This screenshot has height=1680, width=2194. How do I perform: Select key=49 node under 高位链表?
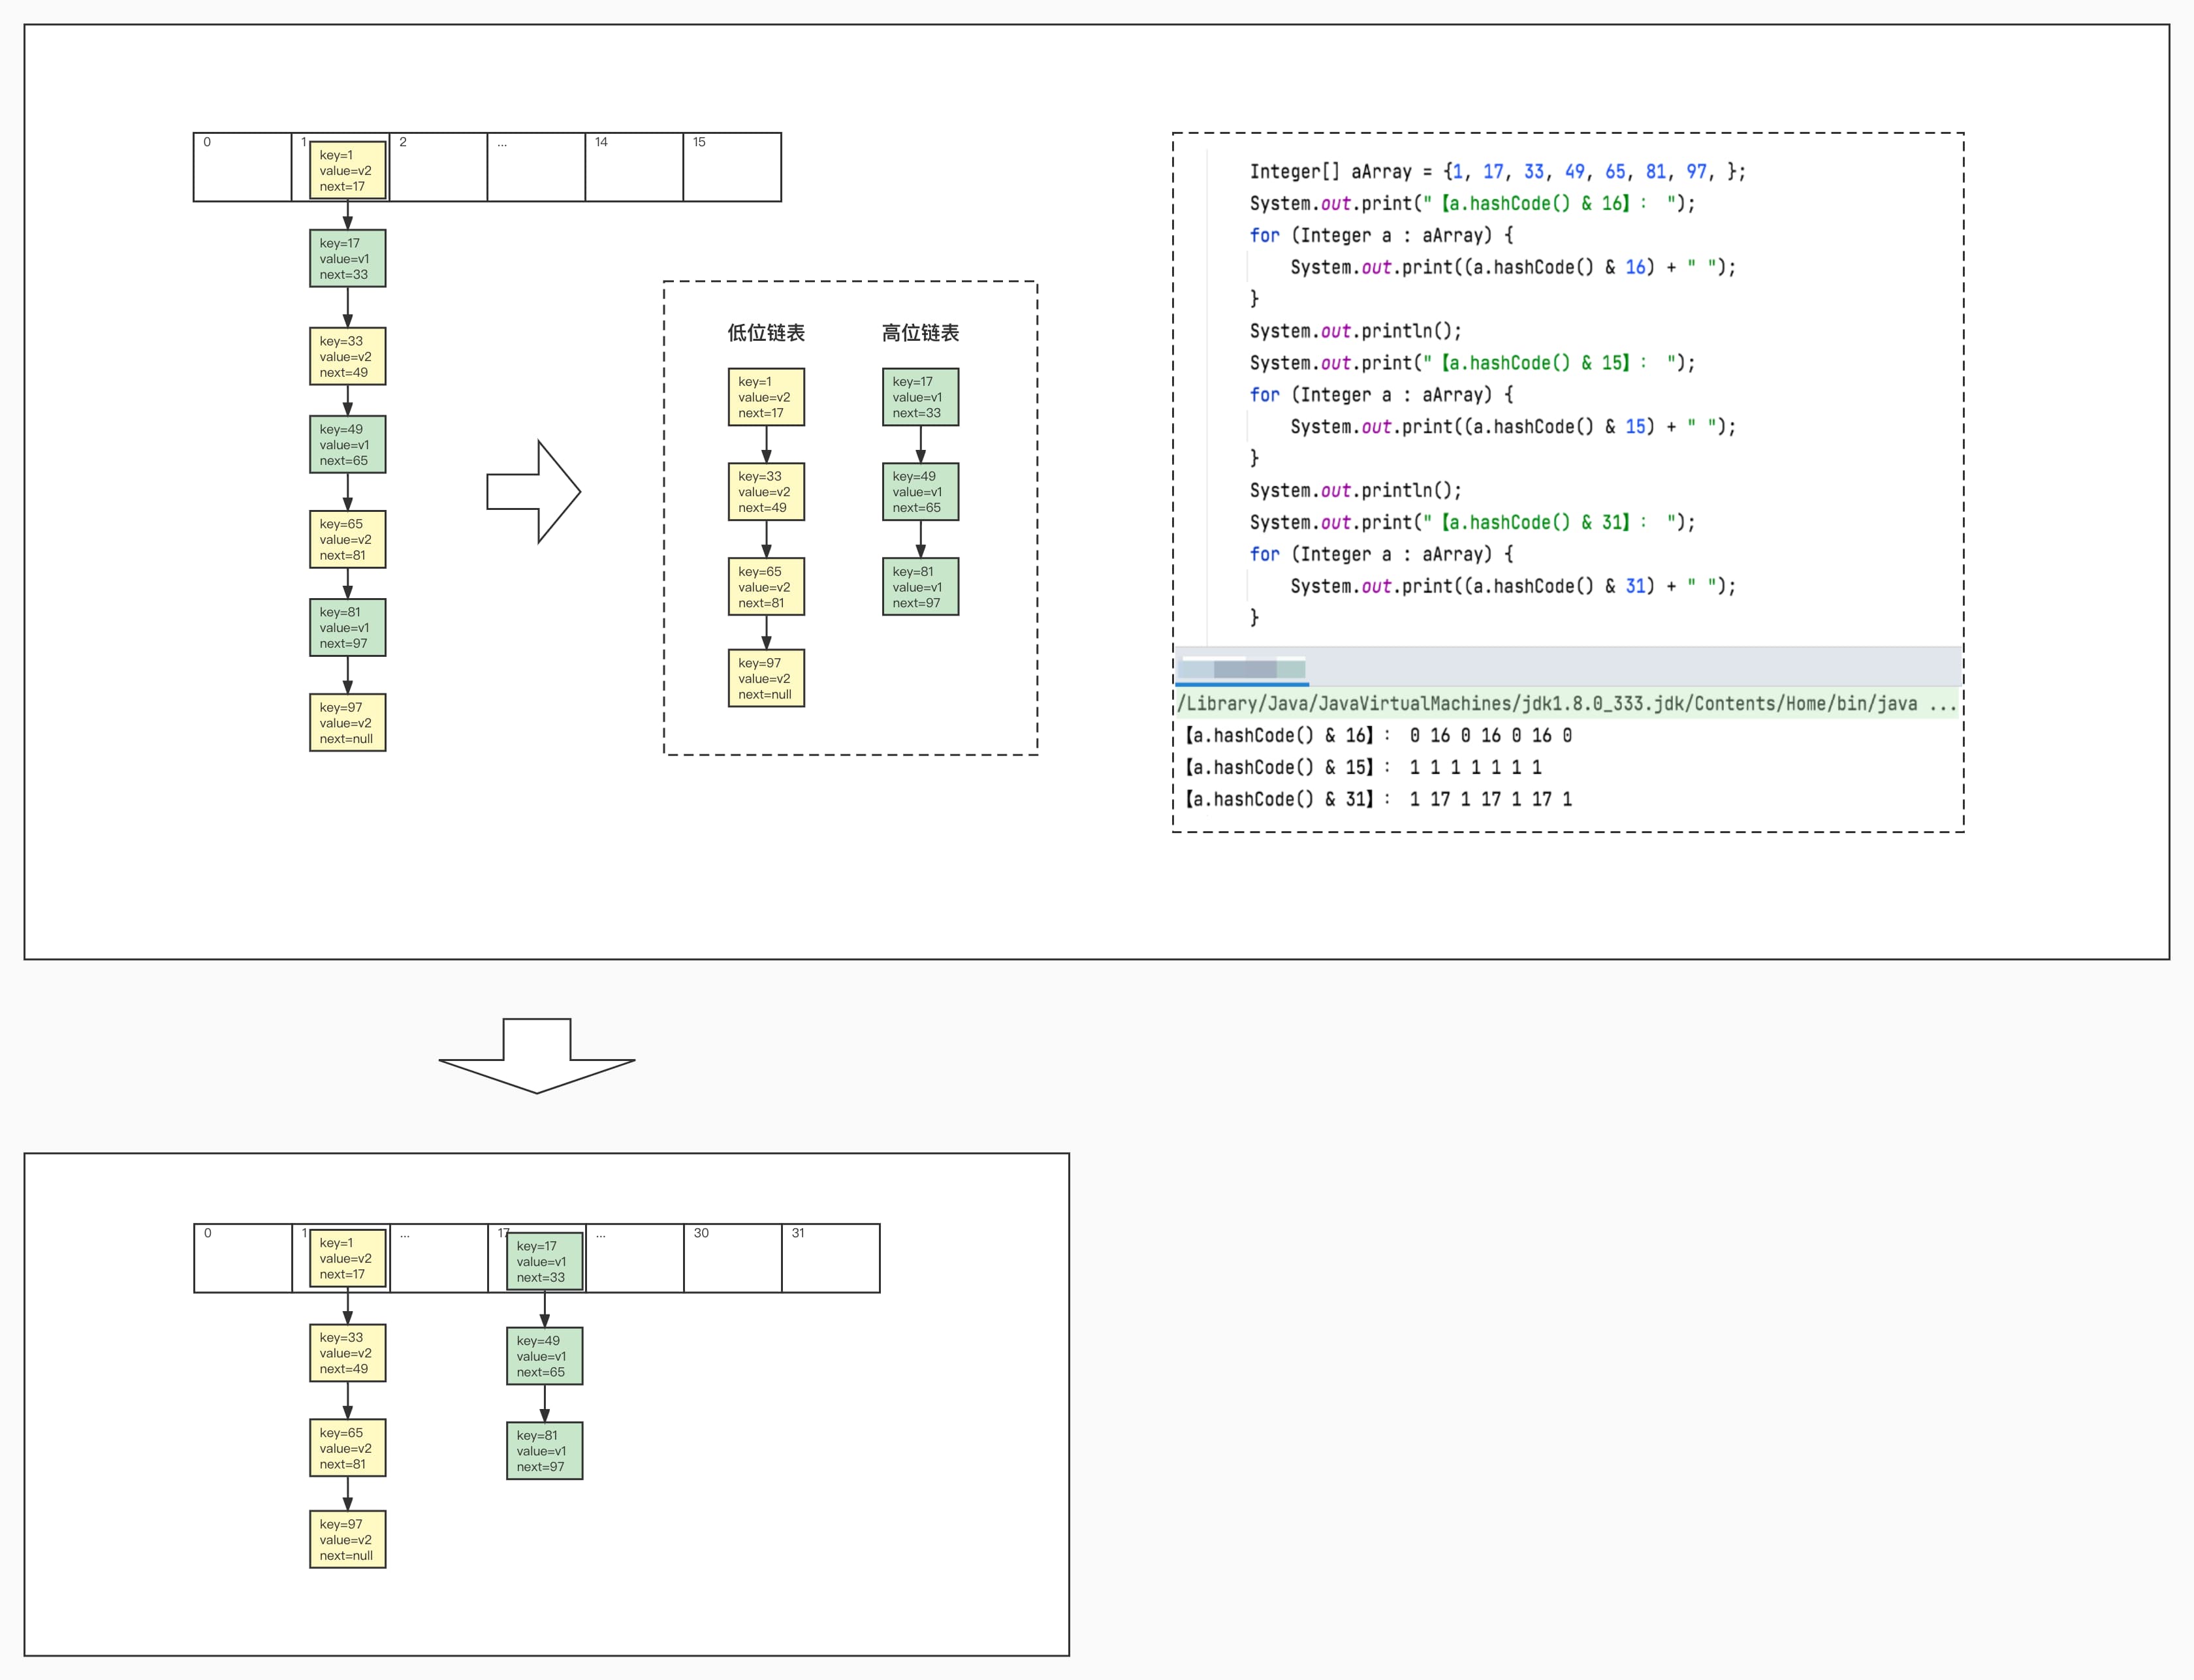tap(920, 492)
